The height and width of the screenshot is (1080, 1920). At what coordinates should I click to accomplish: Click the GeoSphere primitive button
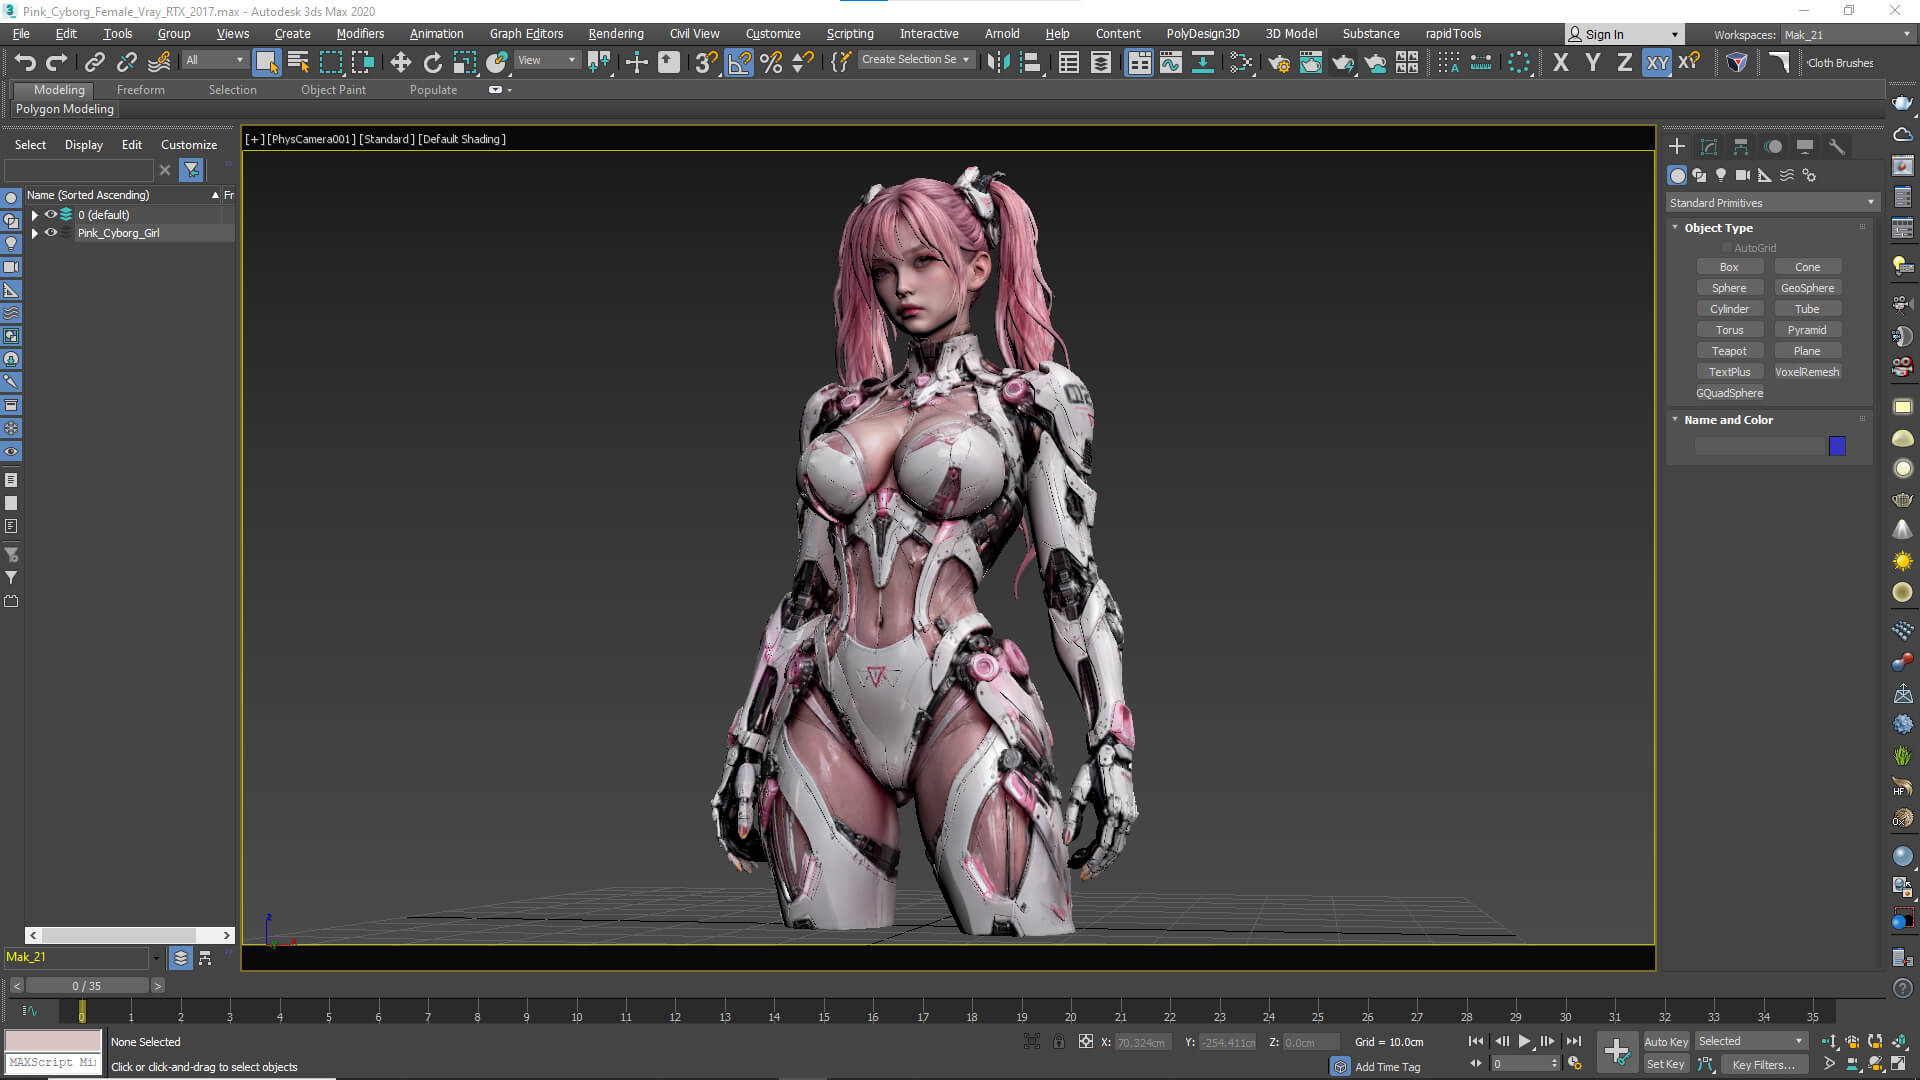1807,288
